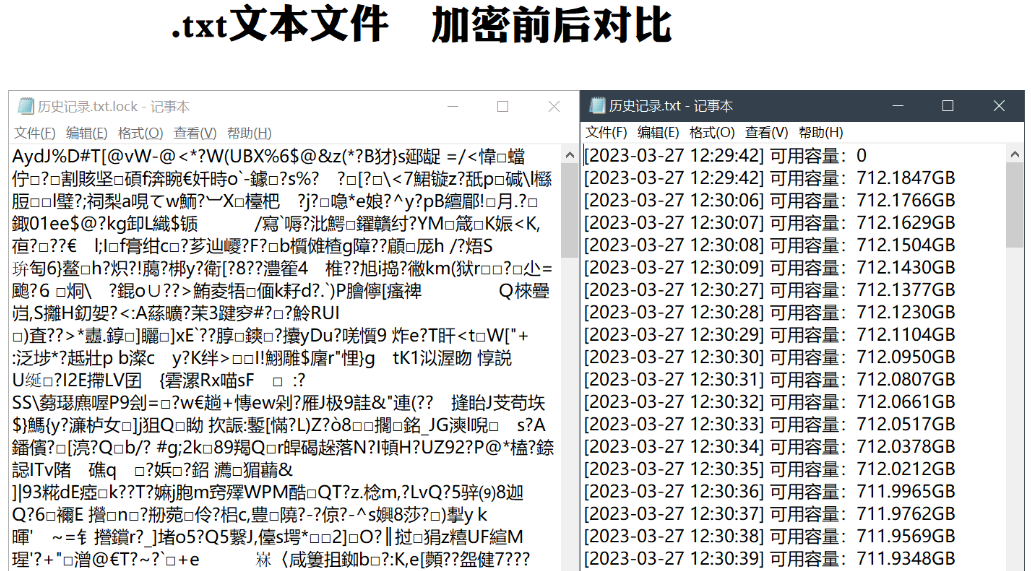Maximize the 历史记录.txt.lock Notepad window
Viewport: 1031px width, 571px height.
coord(503,107)
